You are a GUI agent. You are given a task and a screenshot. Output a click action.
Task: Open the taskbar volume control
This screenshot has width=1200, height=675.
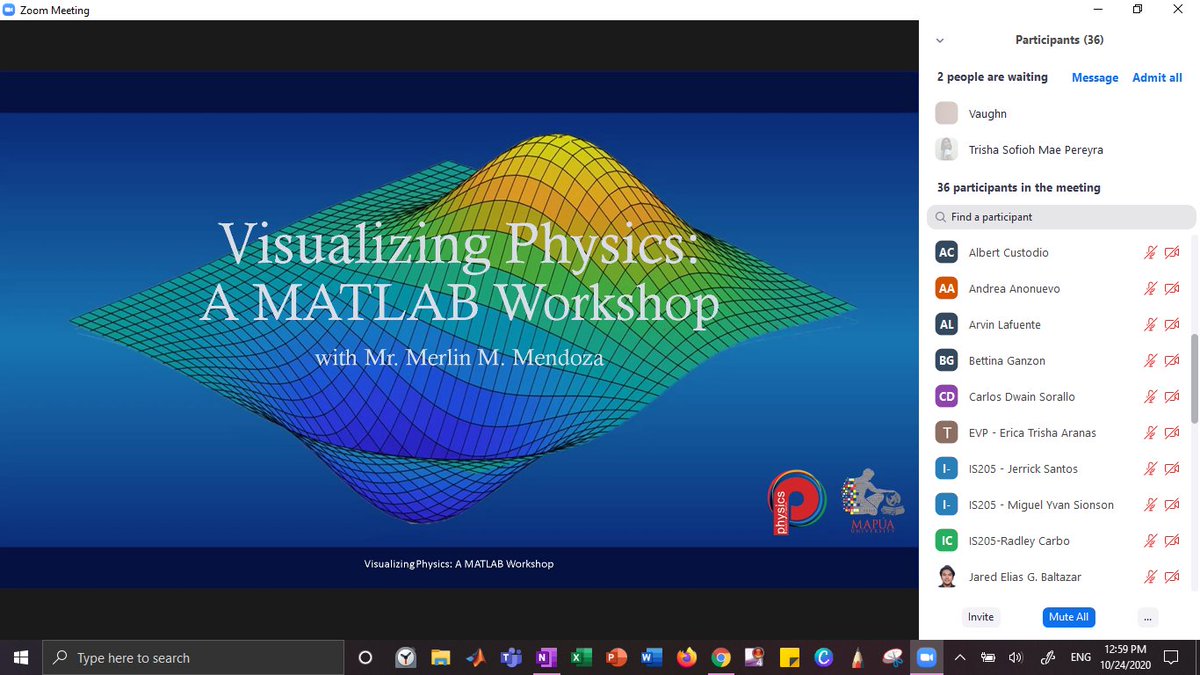click(1015, 657)
